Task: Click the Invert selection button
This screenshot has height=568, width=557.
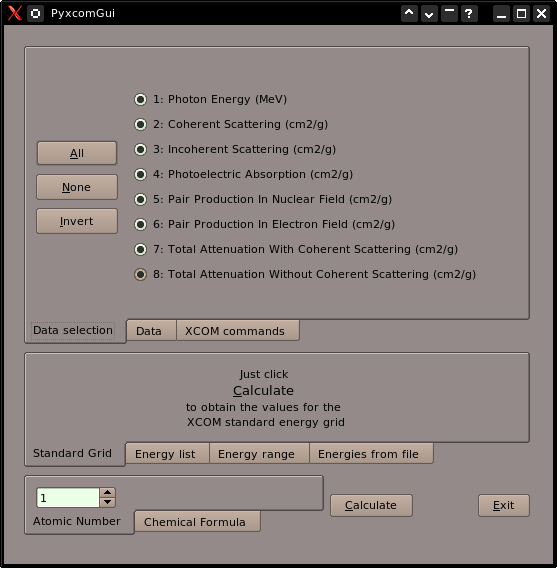Action: point(77,221)
